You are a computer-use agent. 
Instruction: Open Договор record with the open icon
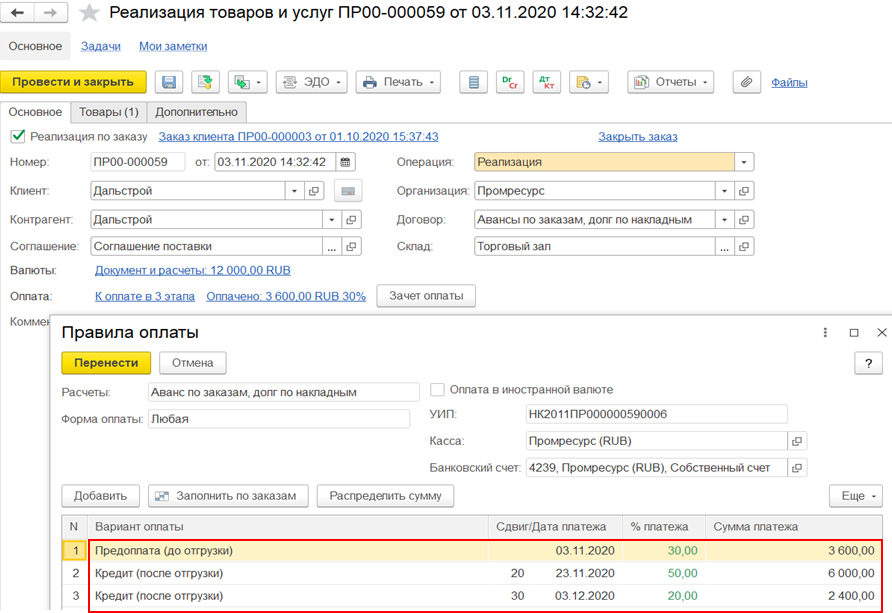pos(744,219)
